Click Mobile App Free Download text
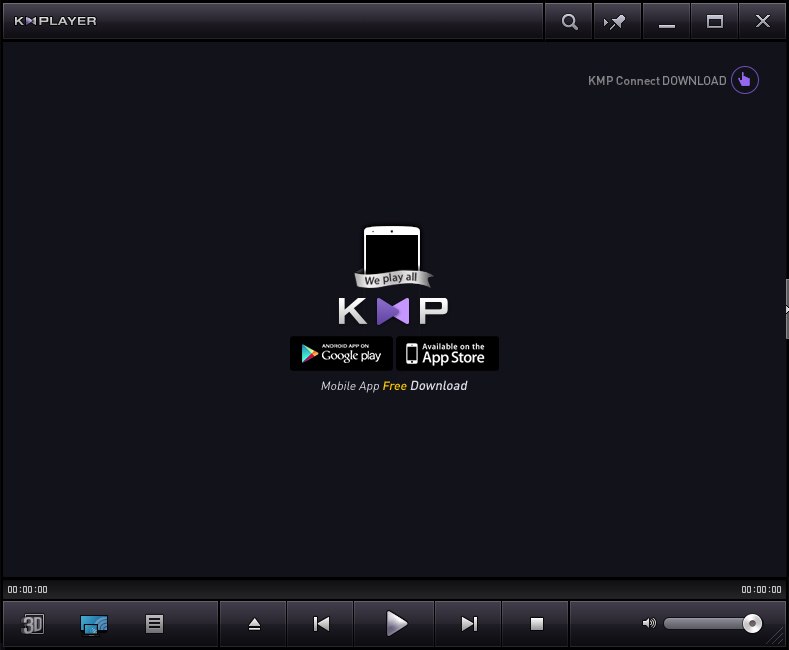789x650 pixels. pos(394,386)
